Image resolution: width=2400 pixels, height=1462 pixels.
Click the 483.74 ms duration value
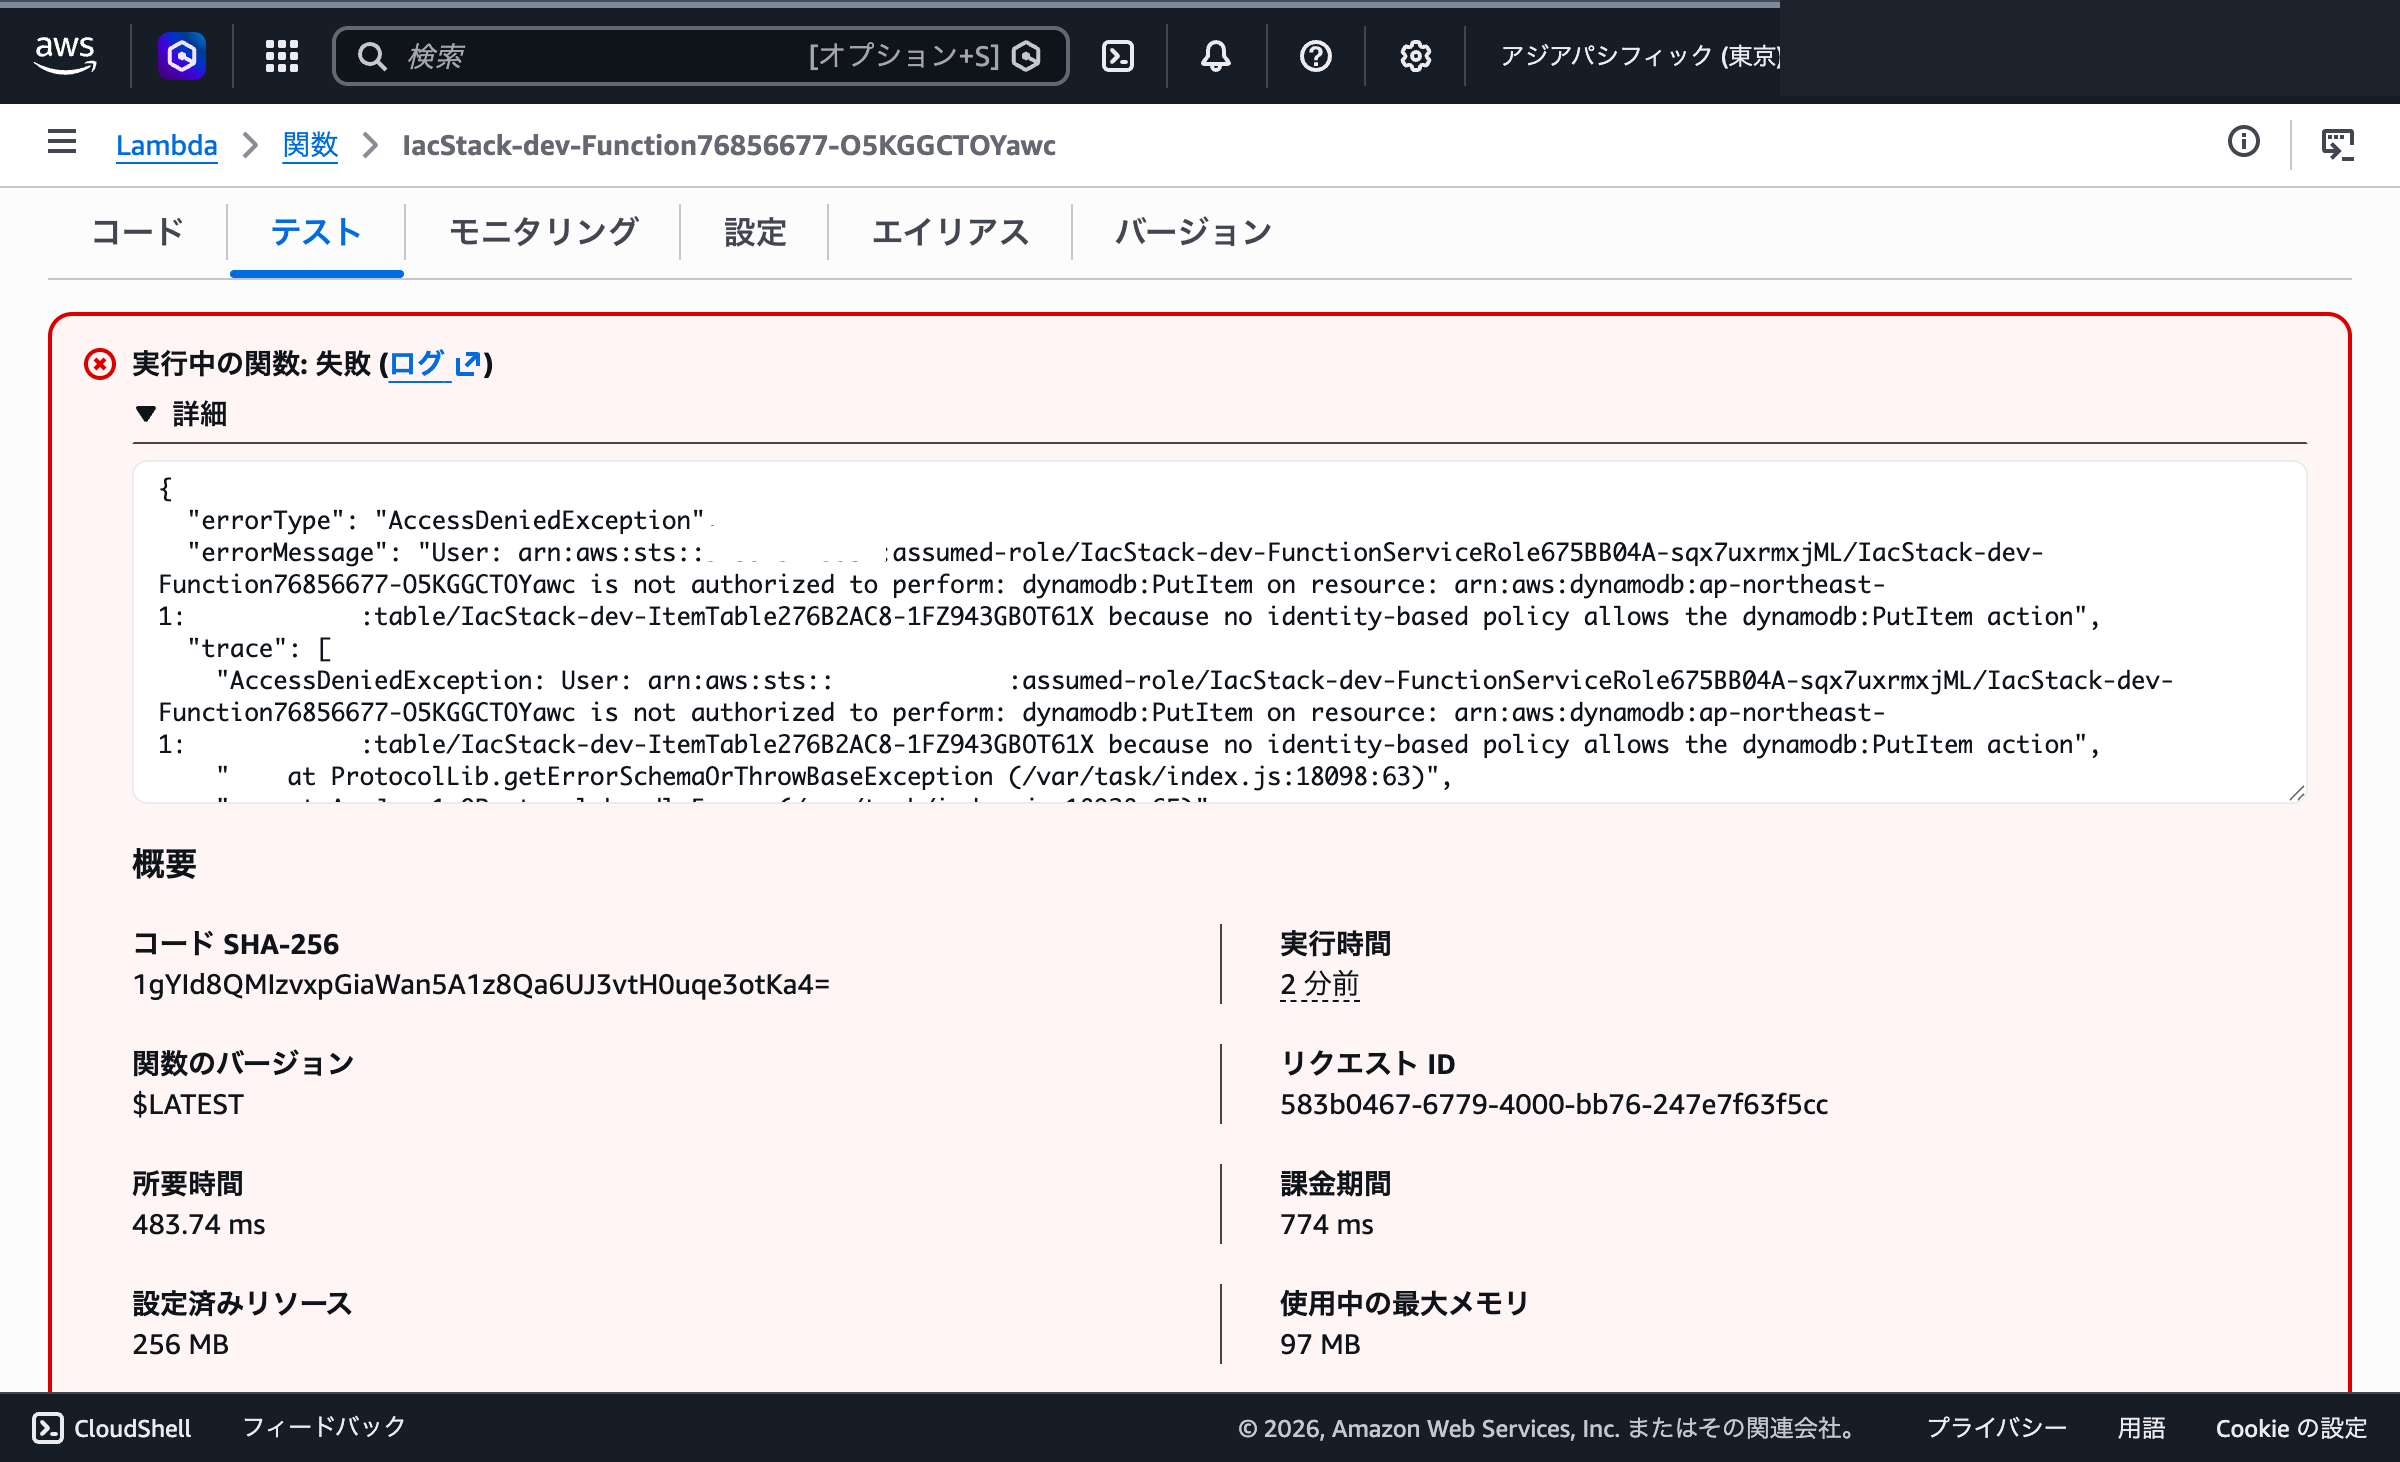[199, 1224]
